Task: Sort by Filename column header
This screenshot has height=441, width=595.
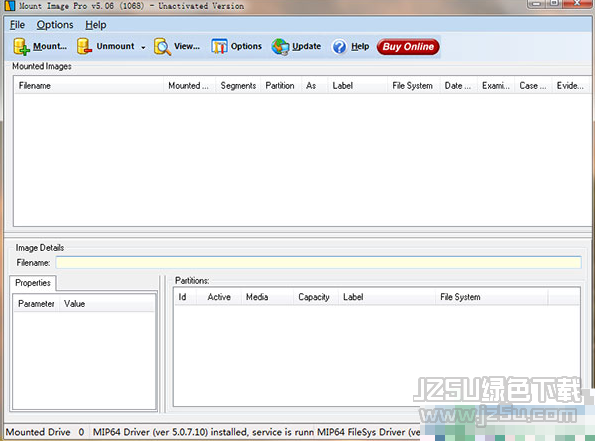Action: pyautogui.click(x=89, y=86)
